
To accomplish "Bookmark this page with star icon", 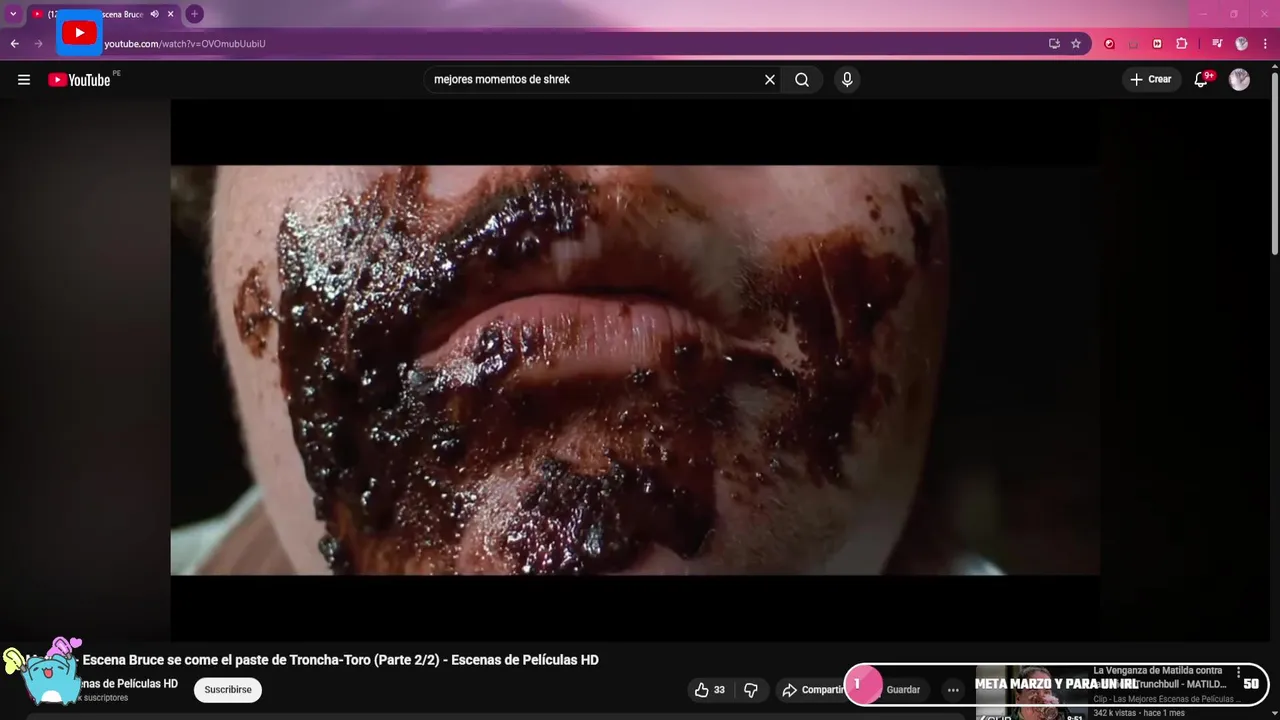I will tap(1076, 44).
